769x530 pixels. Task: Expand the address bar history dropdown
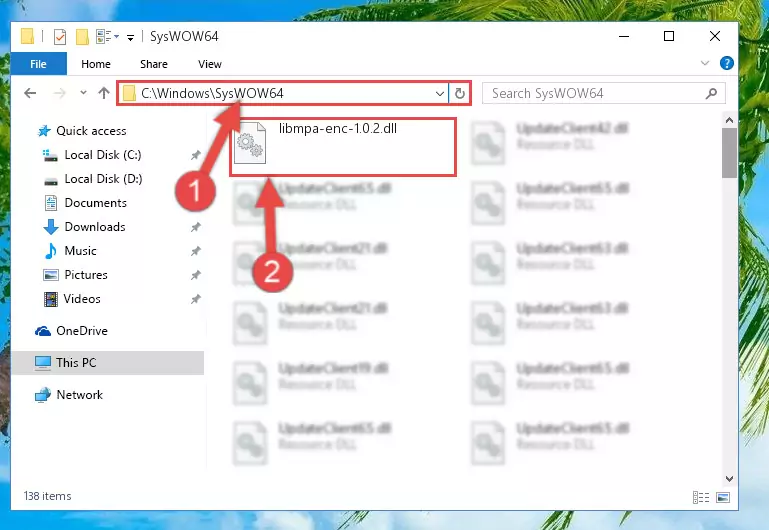(440, 93)
